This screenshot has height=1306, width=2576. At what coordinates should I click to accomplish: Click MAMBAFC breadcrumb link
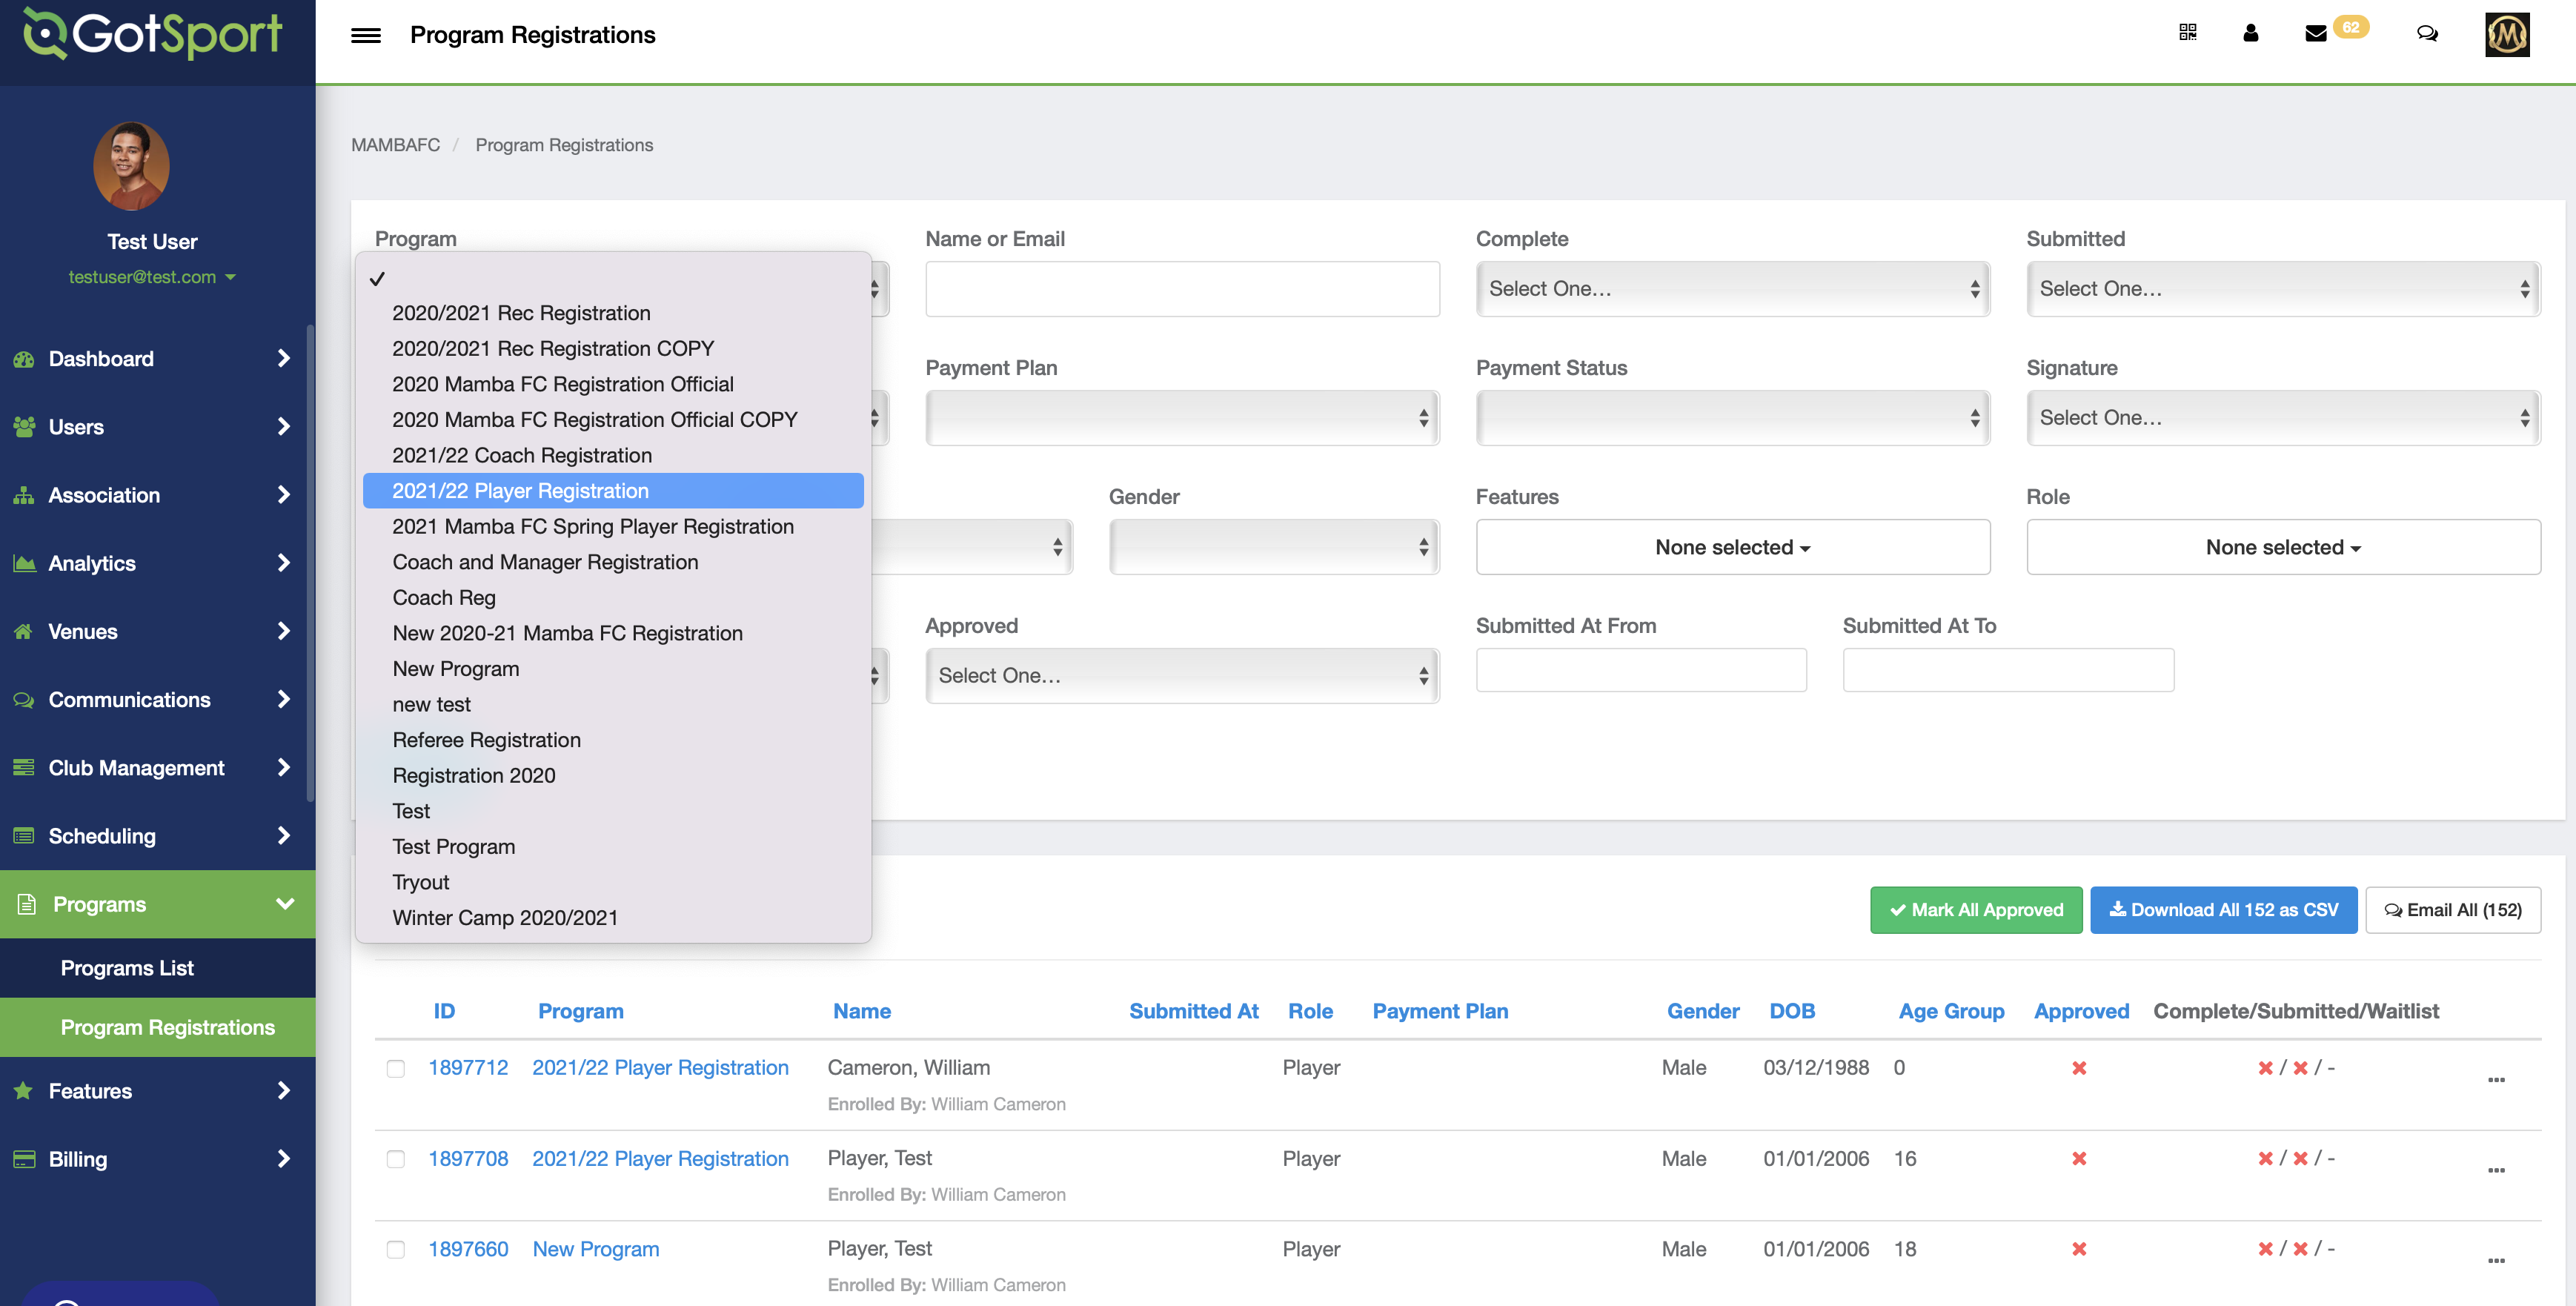click(395, 145)
